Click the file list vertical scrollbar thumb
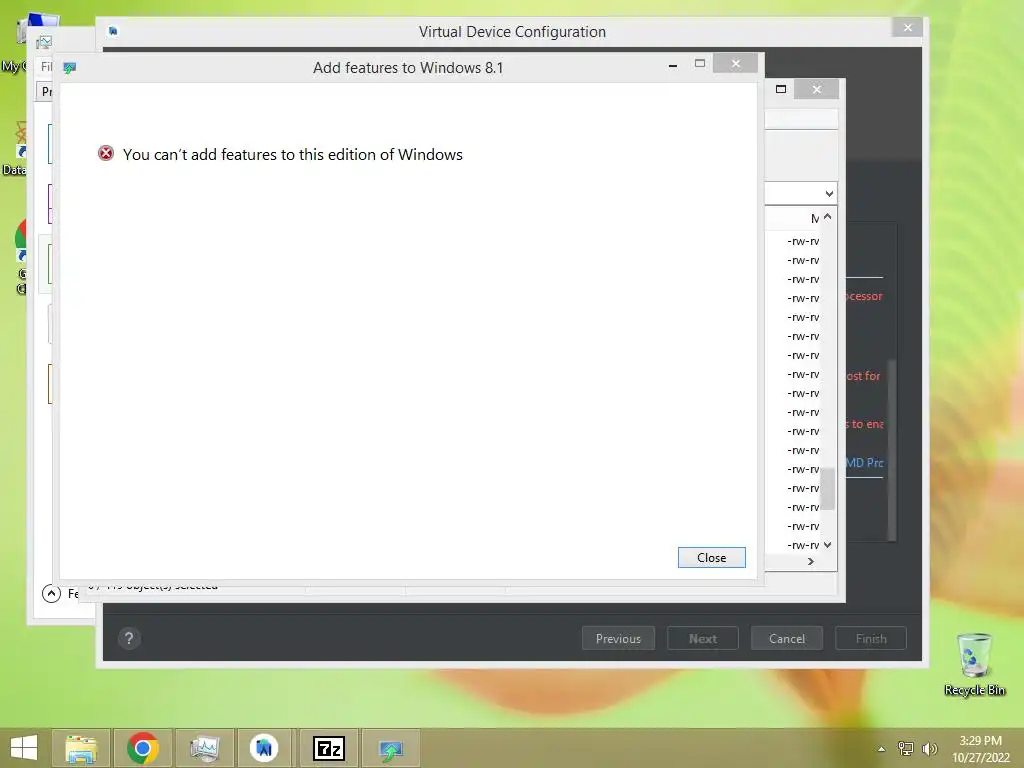Viewport: 1024px width, 768px height. [827, 488]
